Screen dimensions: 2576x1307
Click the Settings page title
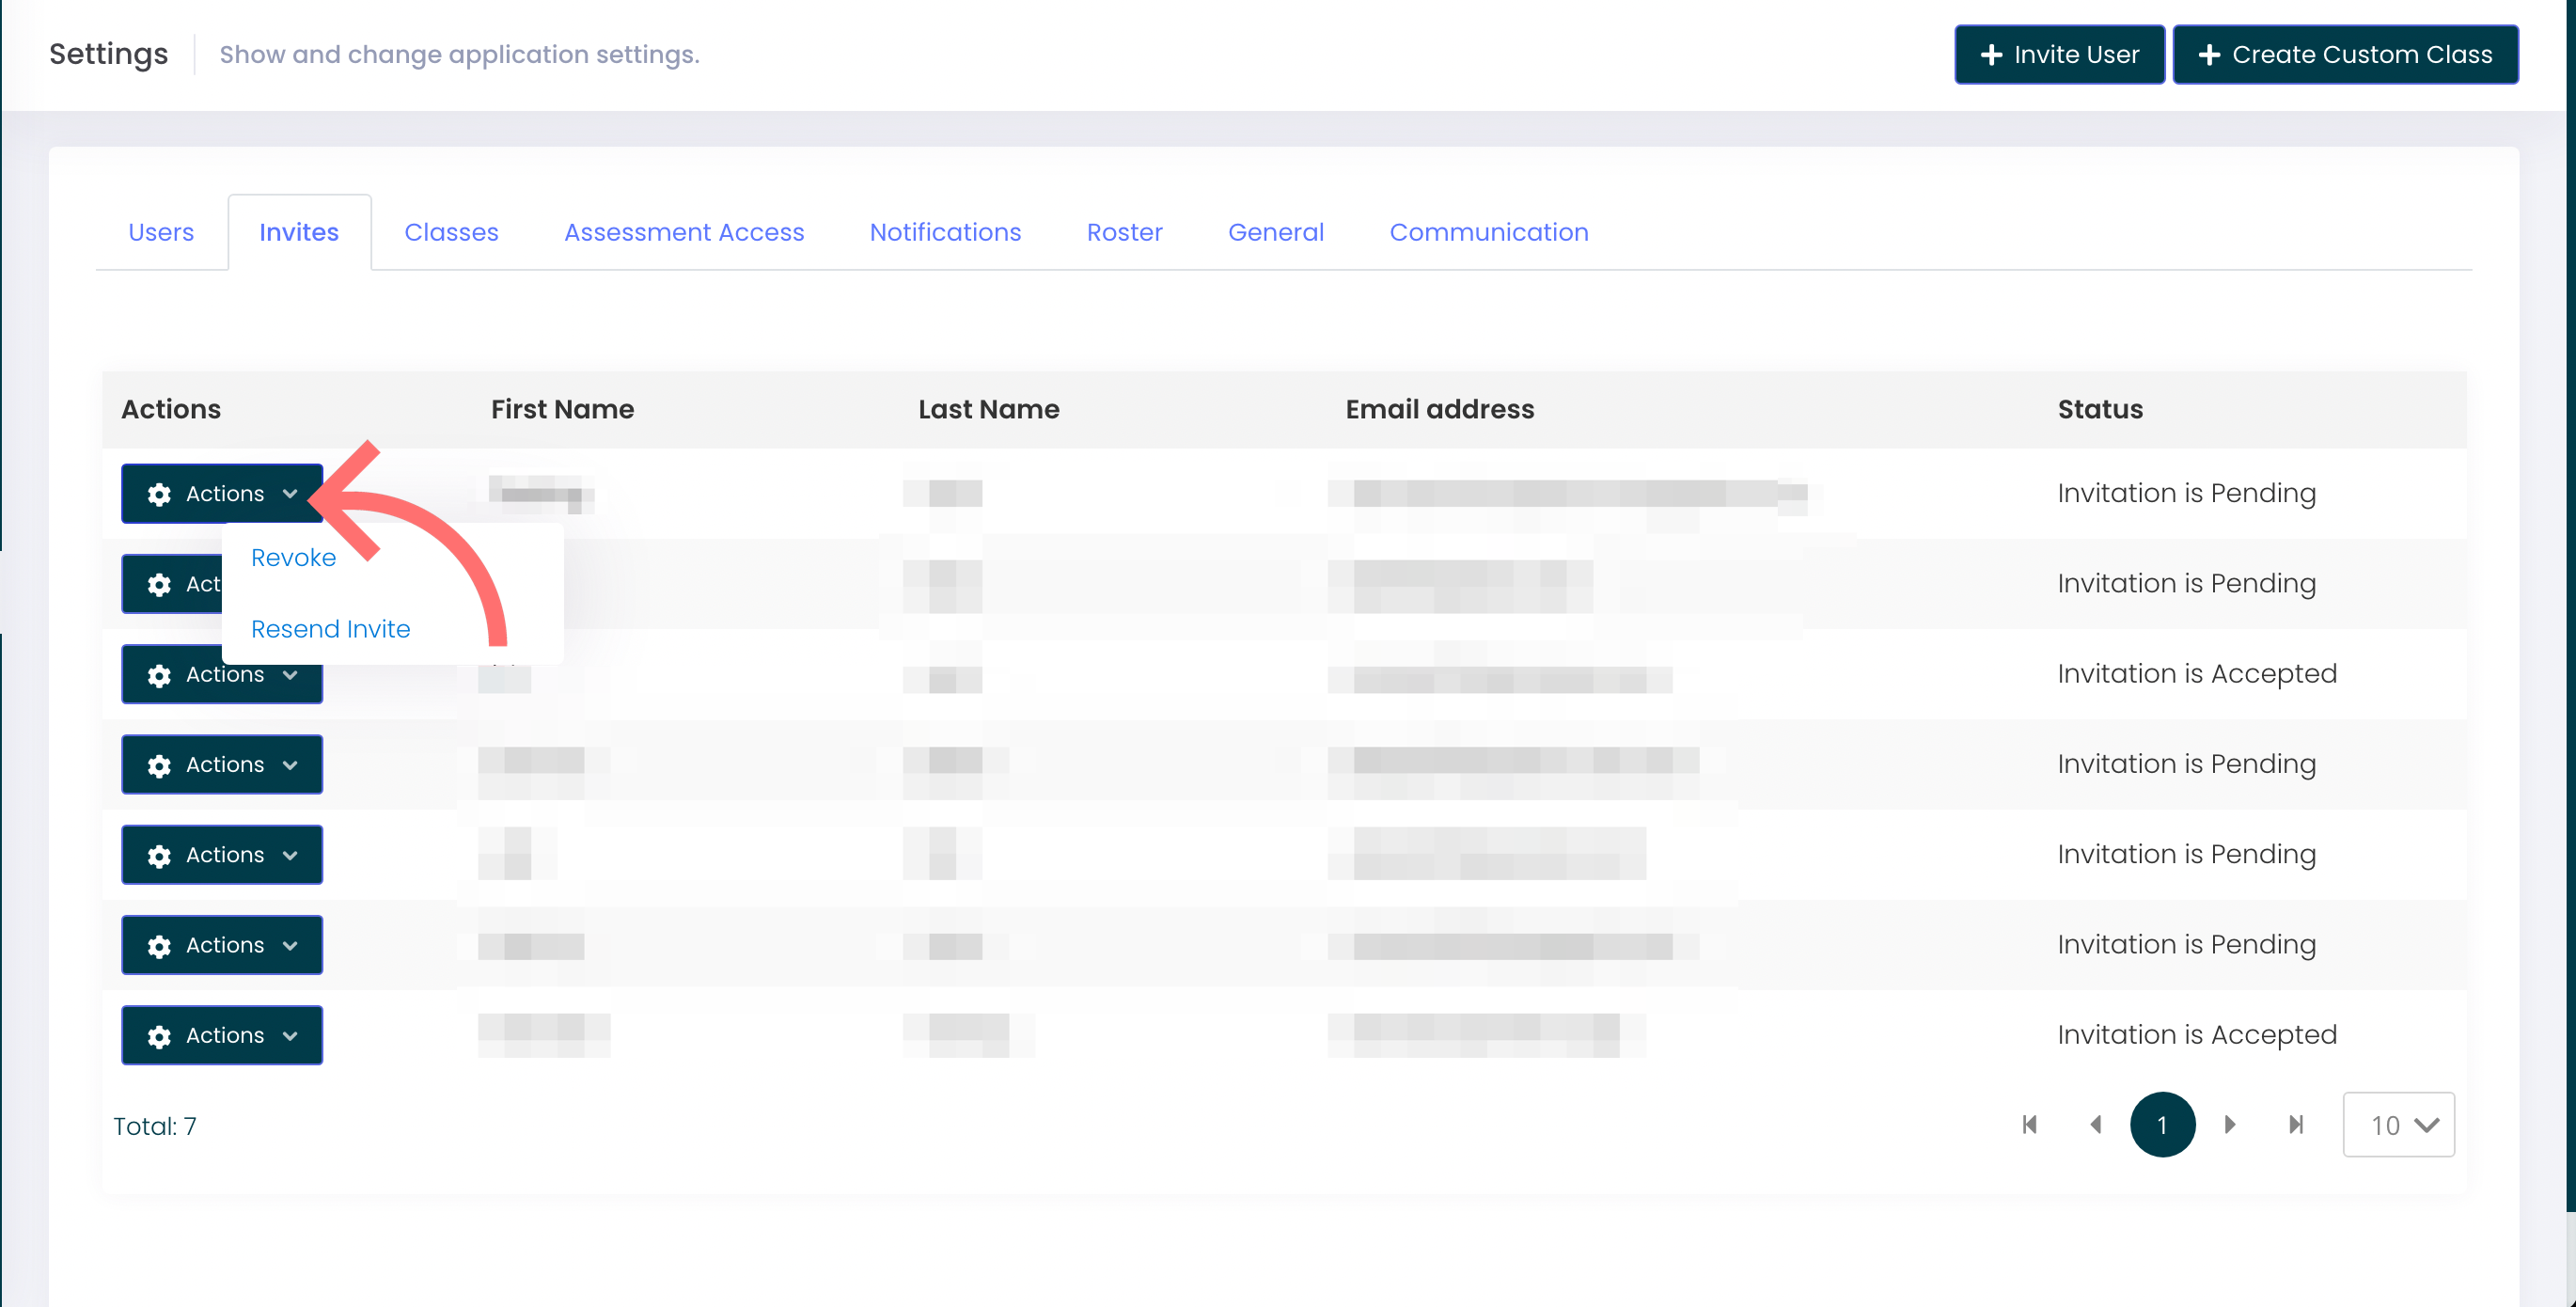click(x=108, y=54)
